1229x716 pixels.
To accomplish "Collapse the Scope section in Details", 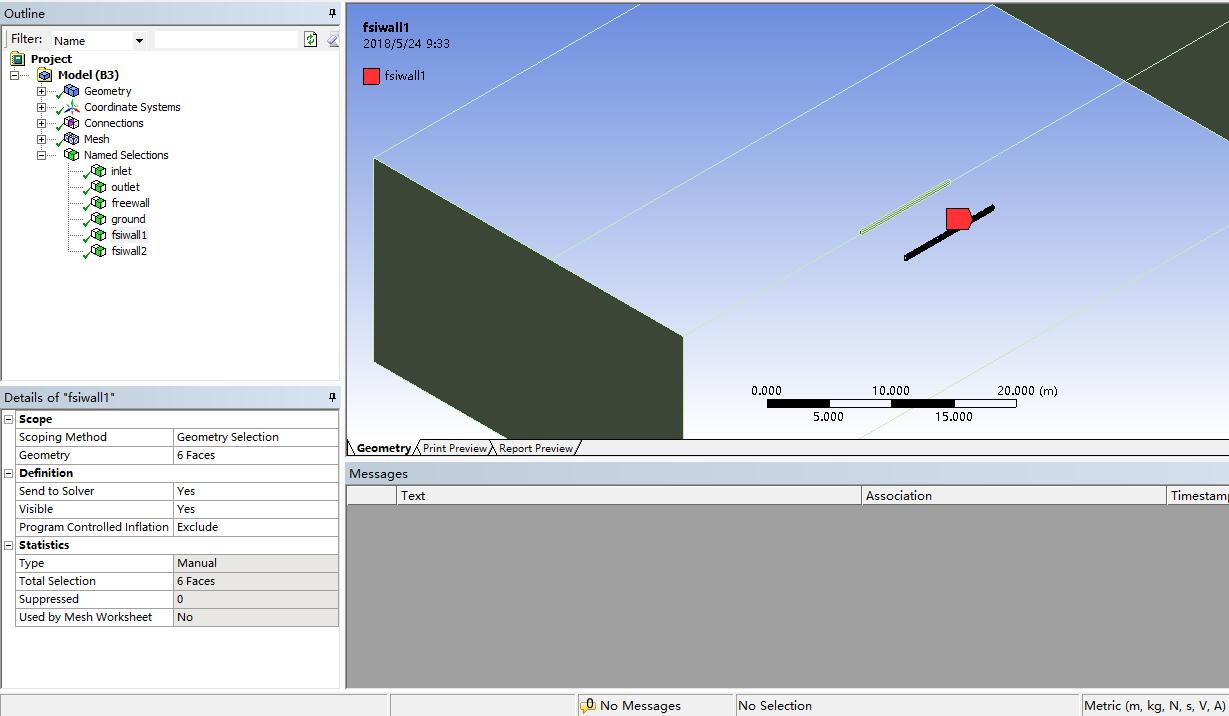I will point(9,419).
